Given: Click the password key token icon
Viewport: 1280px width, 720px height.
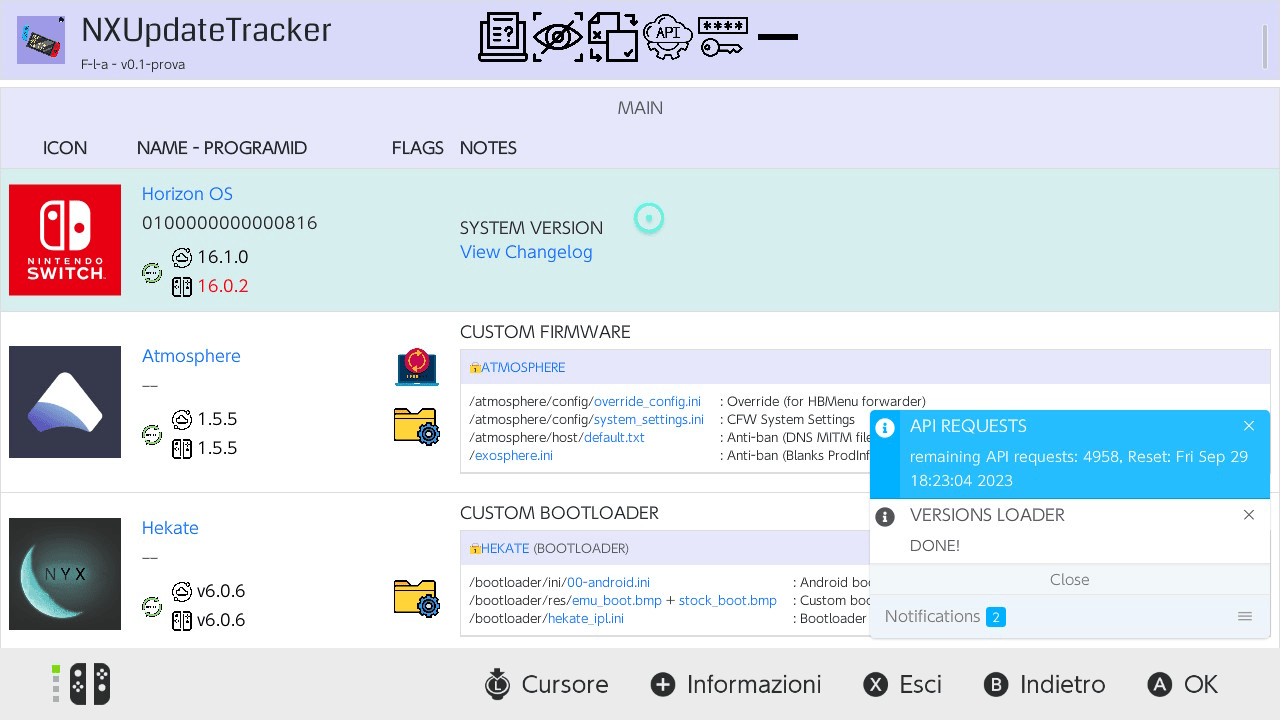Looking at the screenshot, I should [x=722, y=38].
